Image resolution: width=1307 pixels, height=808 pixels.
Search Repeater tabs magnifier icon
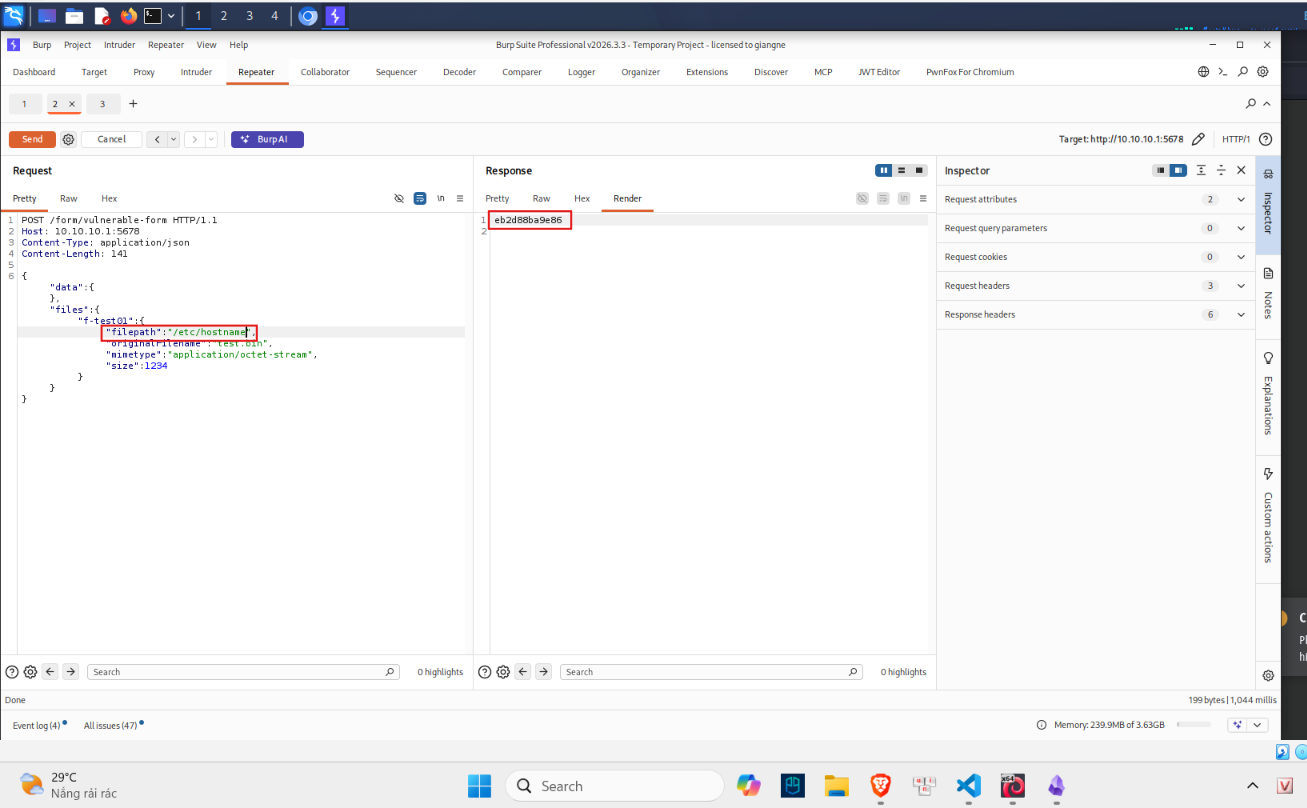tap(1251, 103)
